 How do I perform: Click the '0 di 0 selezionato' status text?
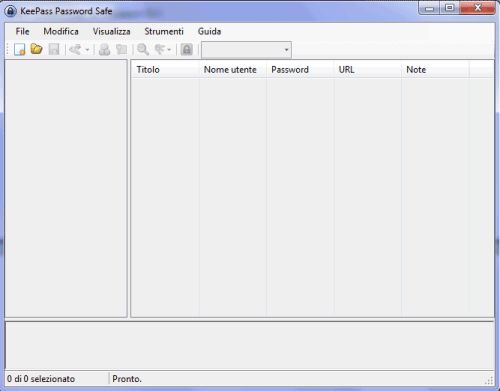click(x=41, y=379)
